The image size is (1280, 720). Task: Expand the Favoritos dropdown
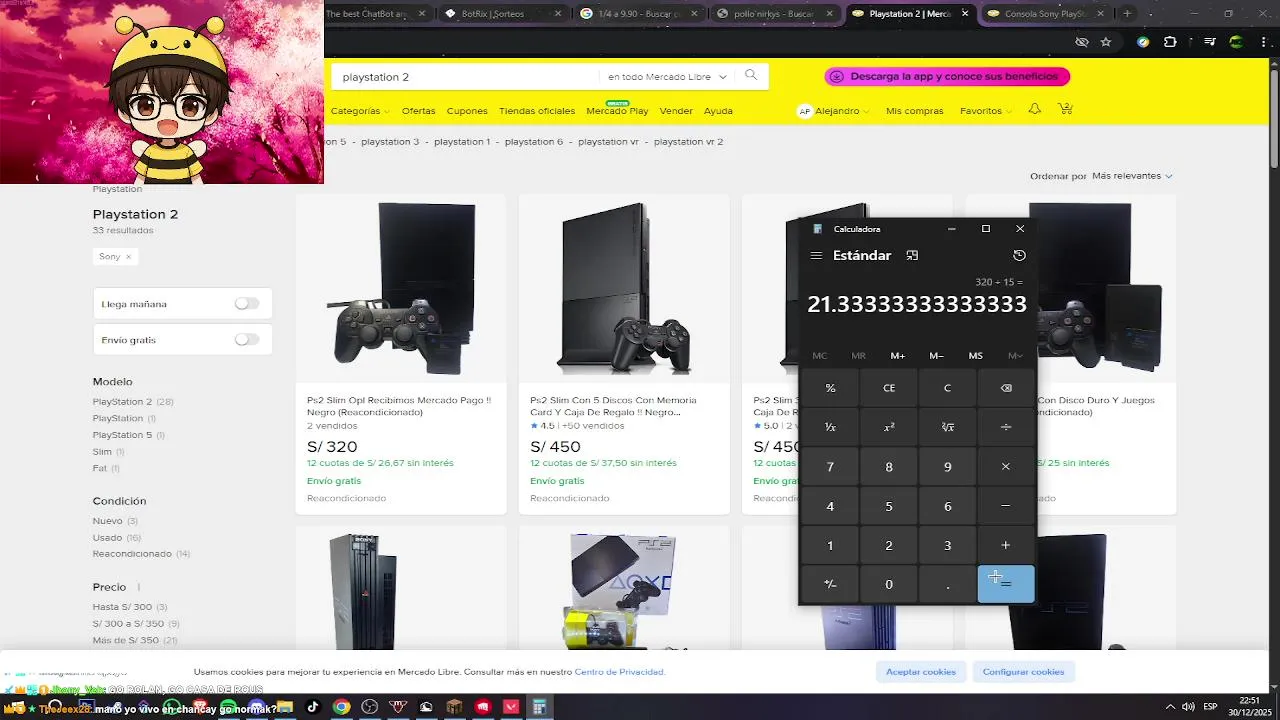coord(985,111)
